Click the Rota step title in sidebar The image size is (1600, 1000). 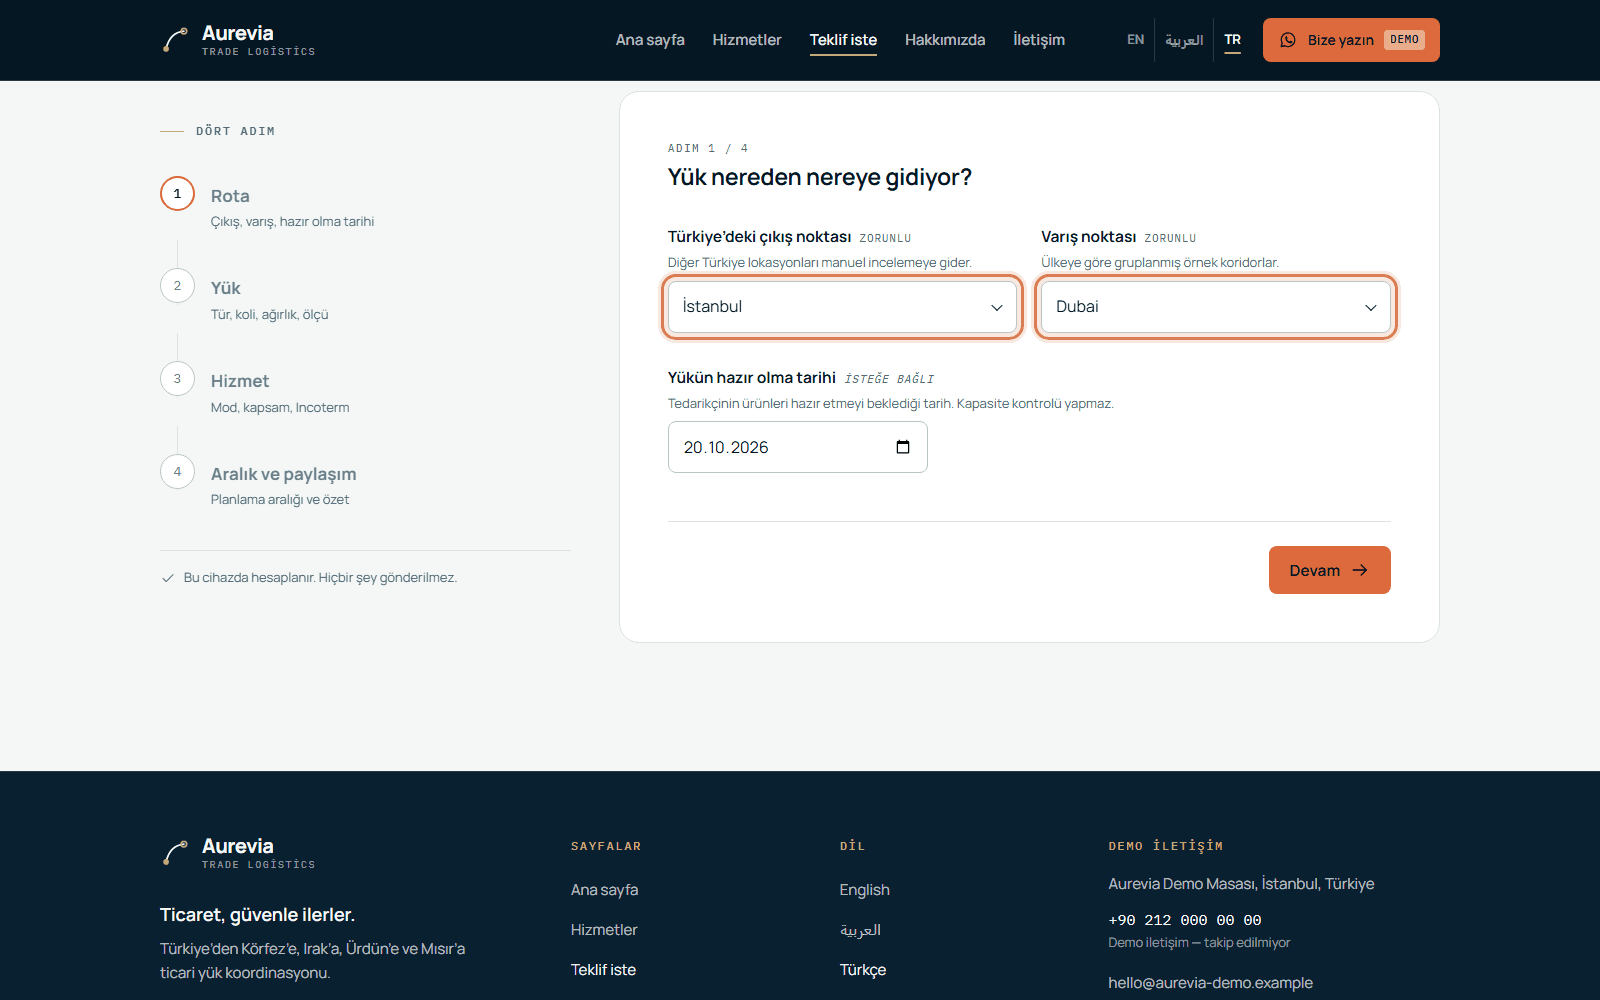tap(230, 196)
